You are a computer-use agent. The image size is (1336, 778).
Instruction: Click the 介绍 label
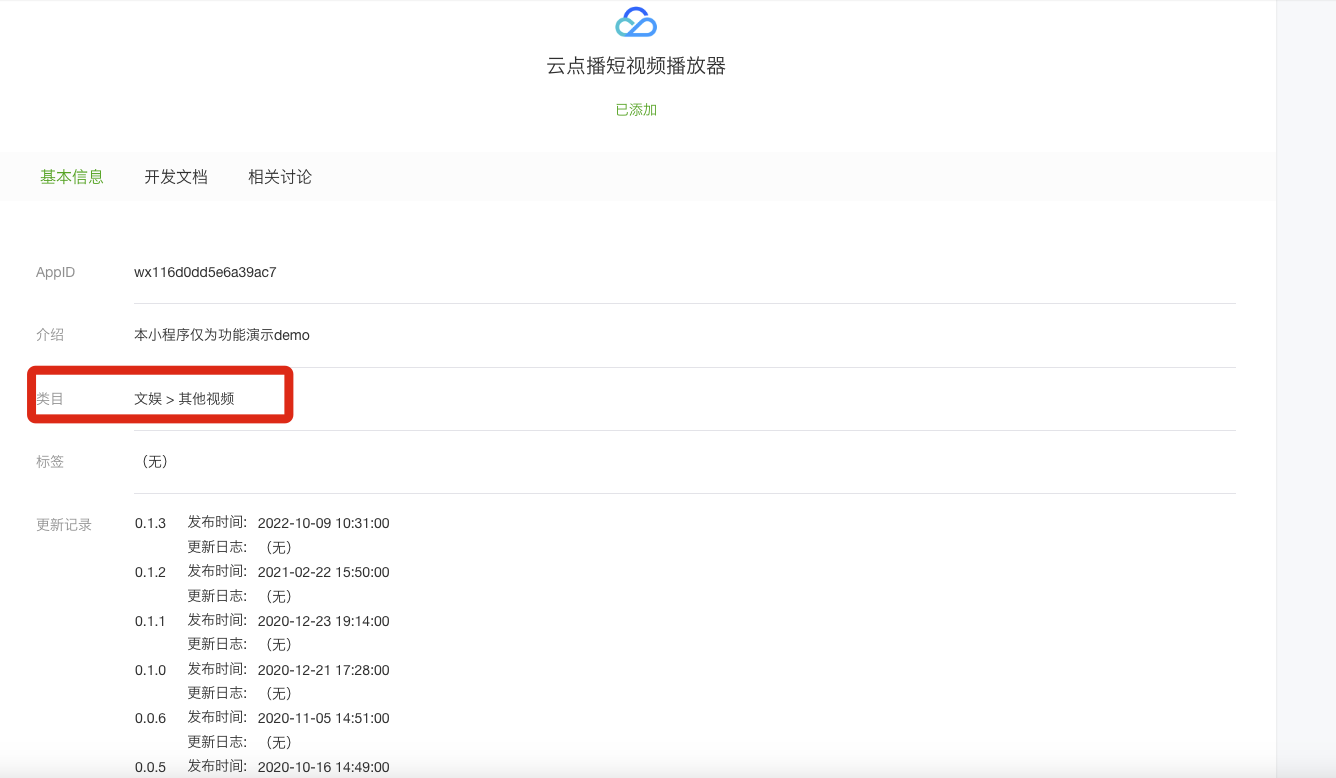tap(50, 335)
